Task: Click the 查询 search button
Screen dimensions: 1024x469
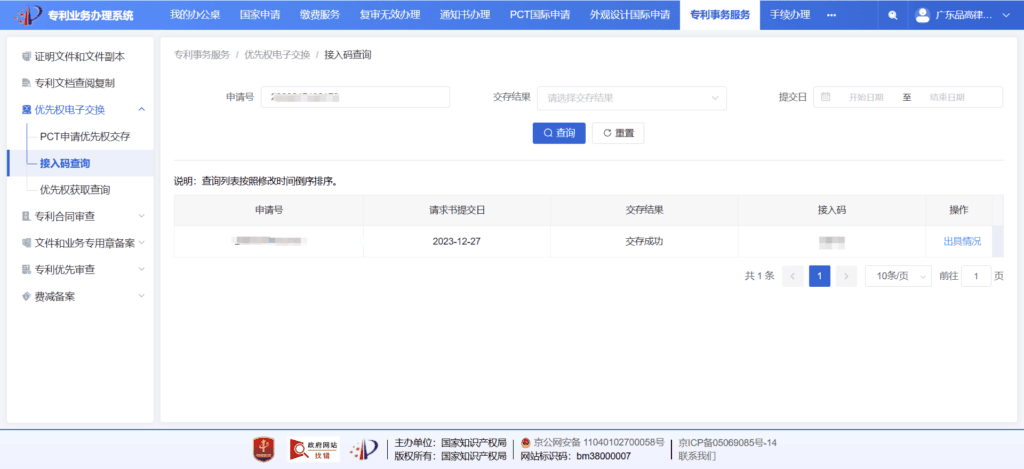Action: 559,133
